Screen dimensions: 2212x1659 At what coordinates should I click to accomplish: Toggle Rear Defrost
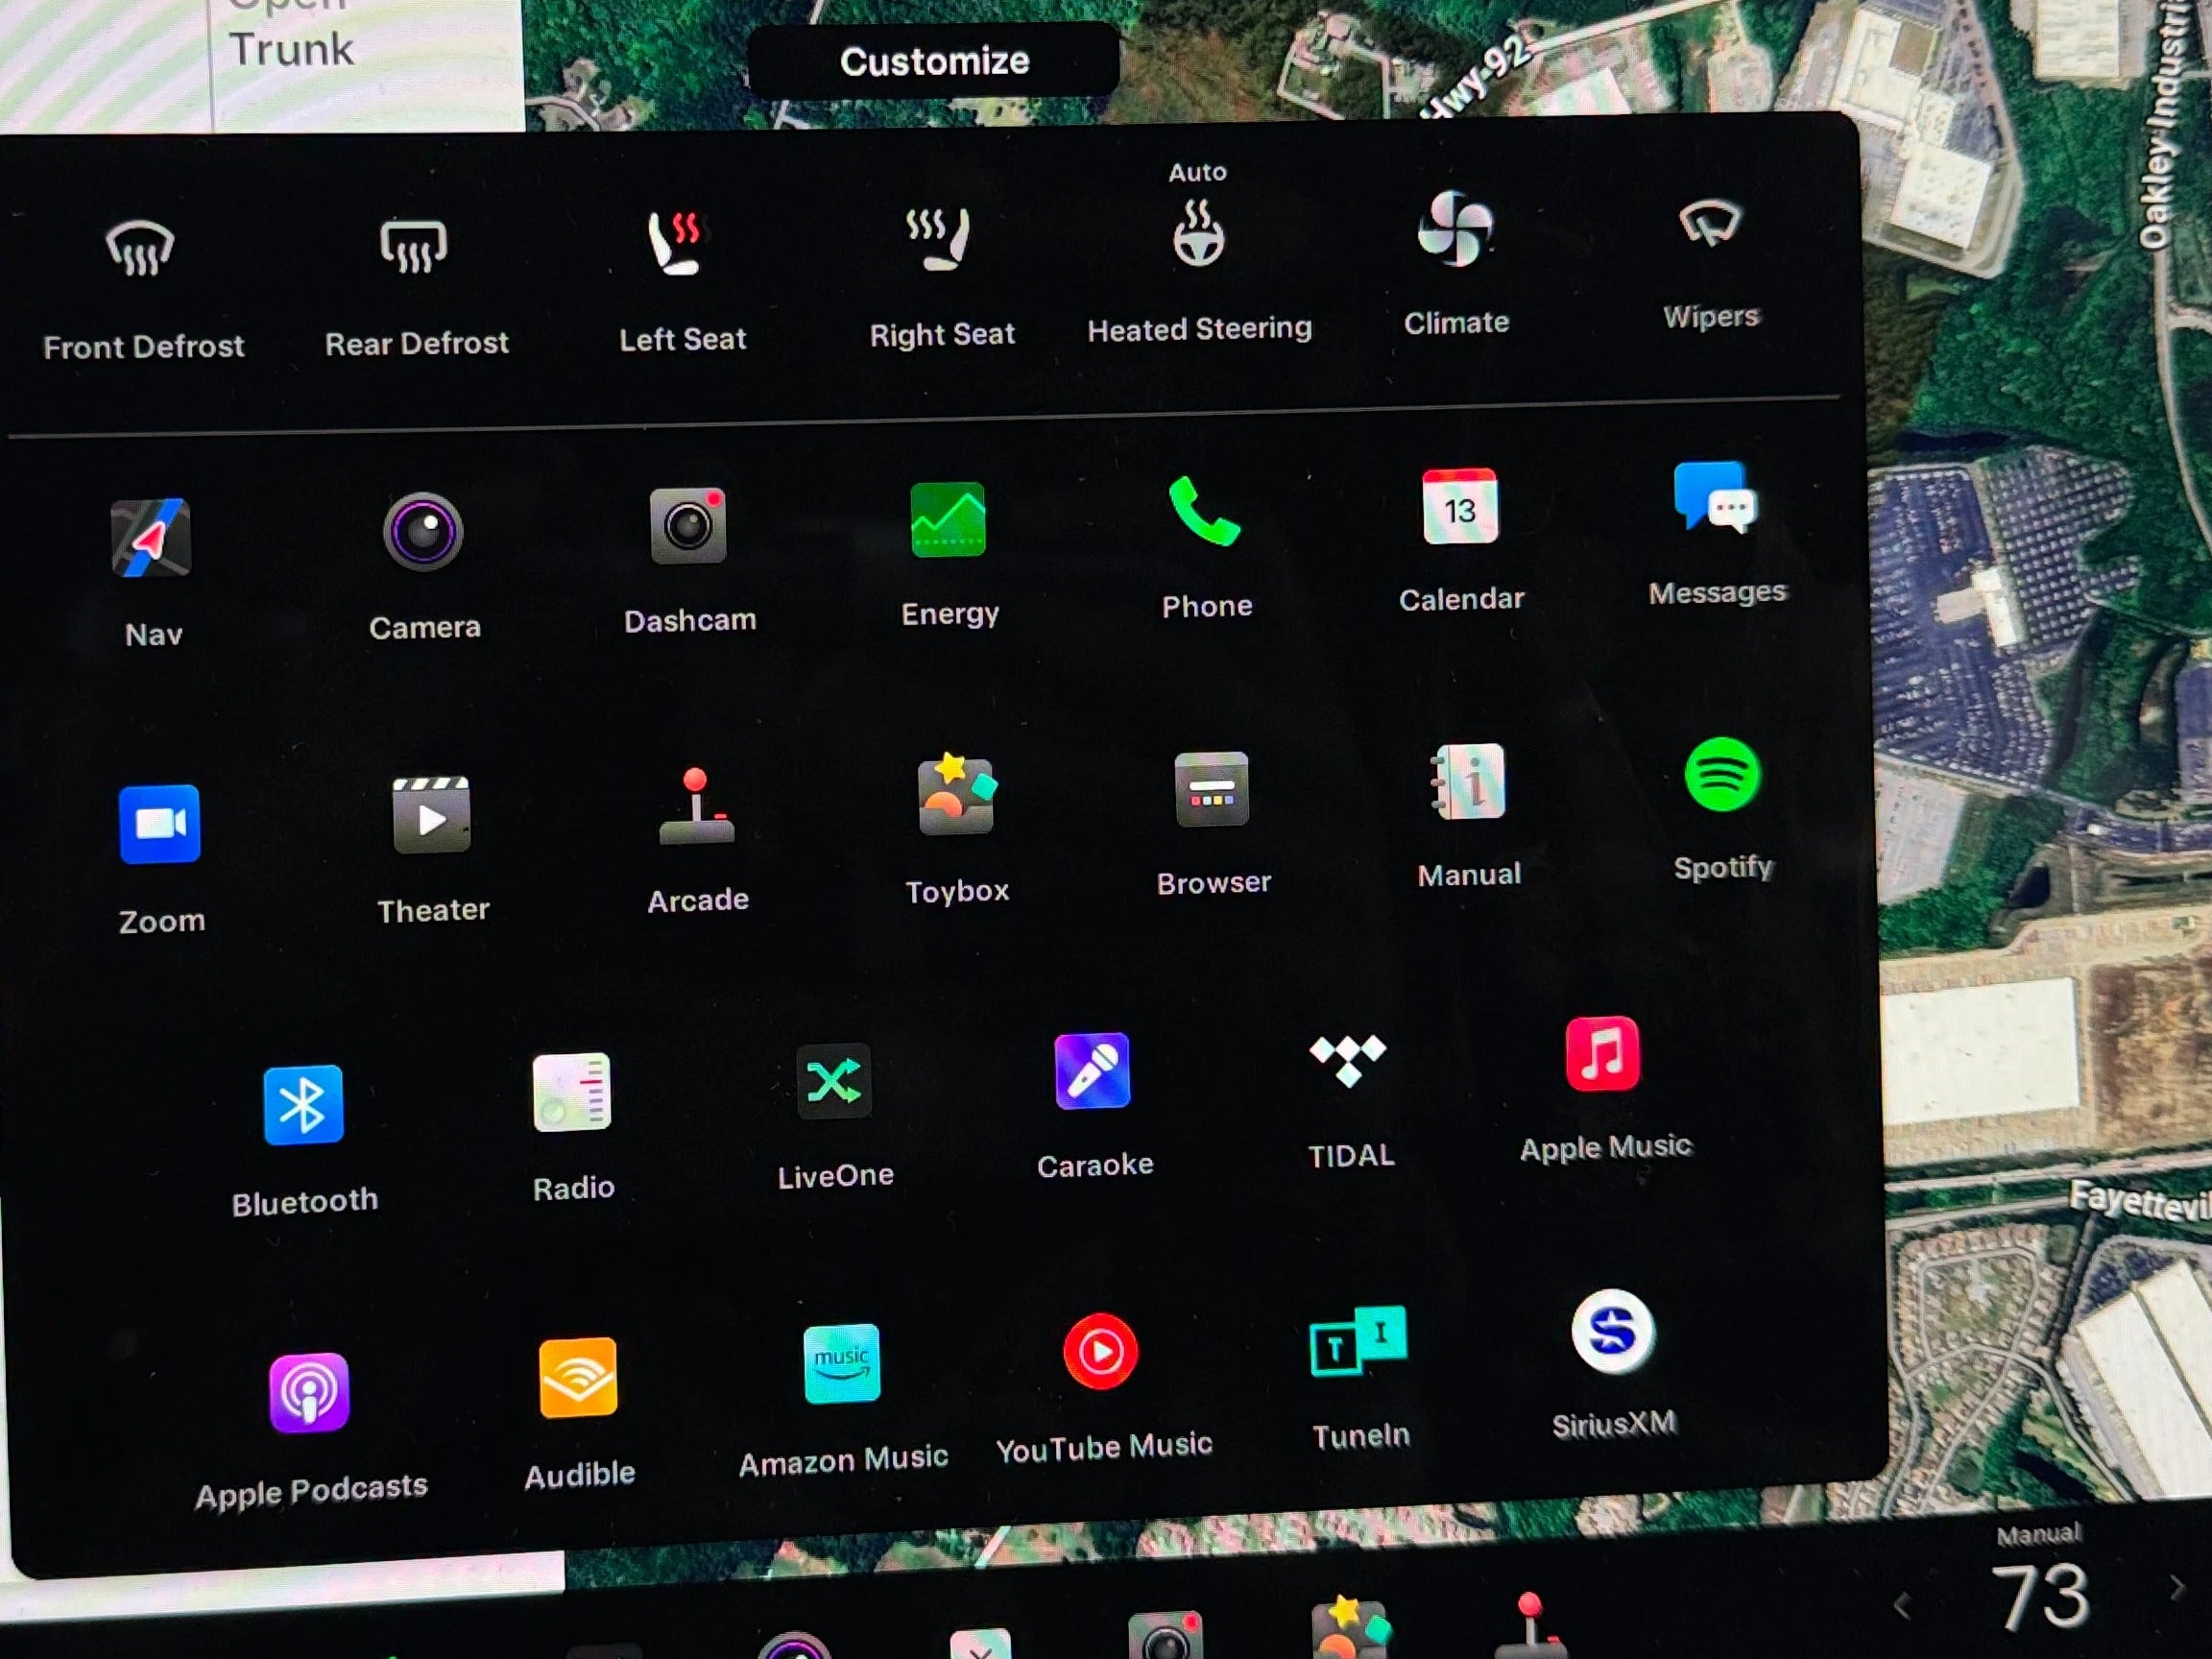click(x=413, y=245)
